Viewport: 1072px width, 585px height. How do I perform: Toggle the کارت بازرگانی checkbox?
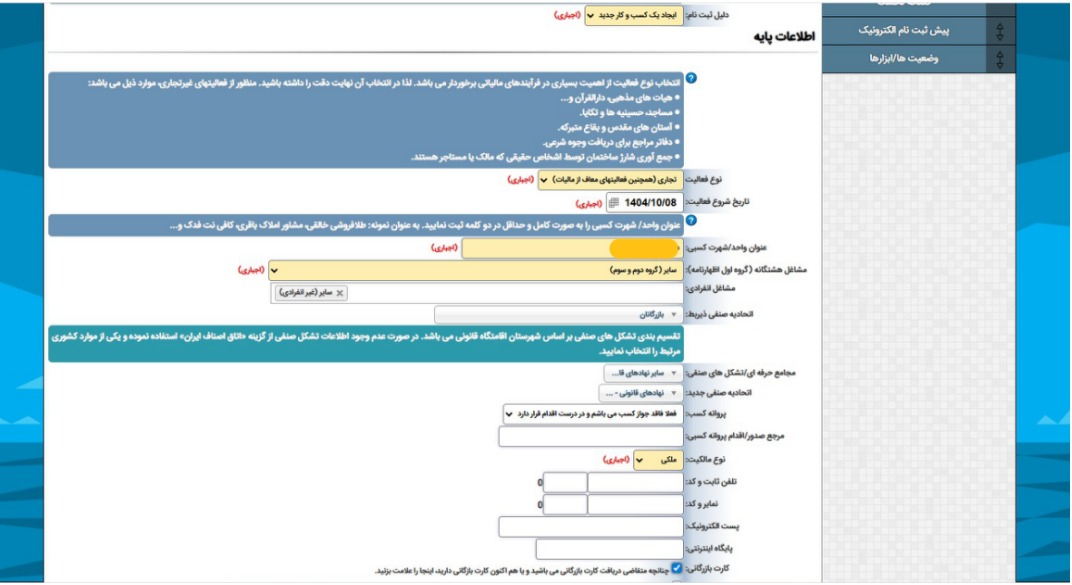pos(677,568)
